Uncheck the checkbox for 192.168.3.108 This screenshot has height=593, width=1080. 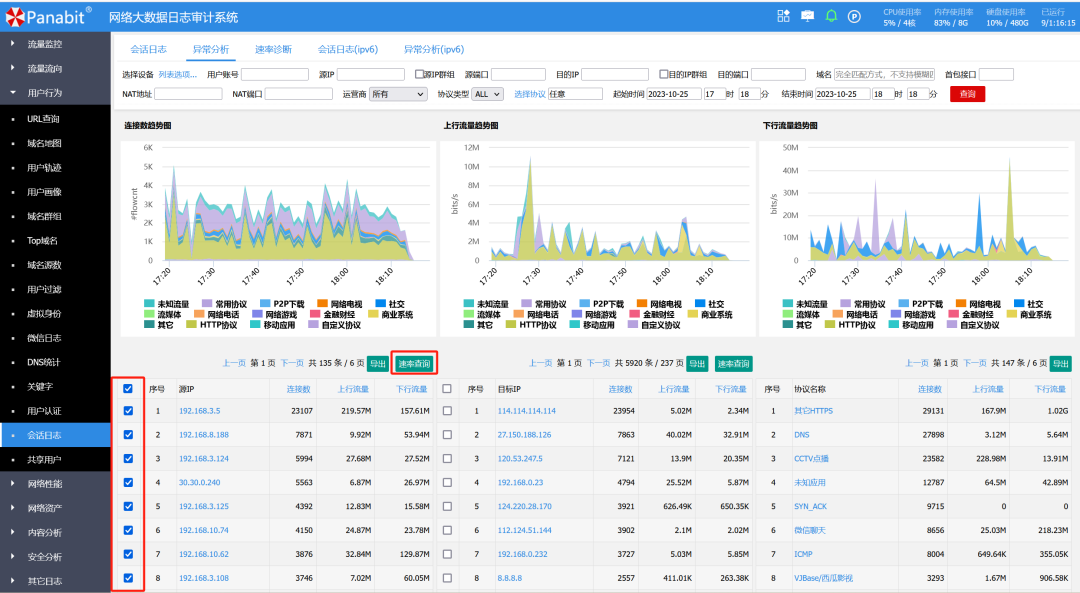pos(128,578)
